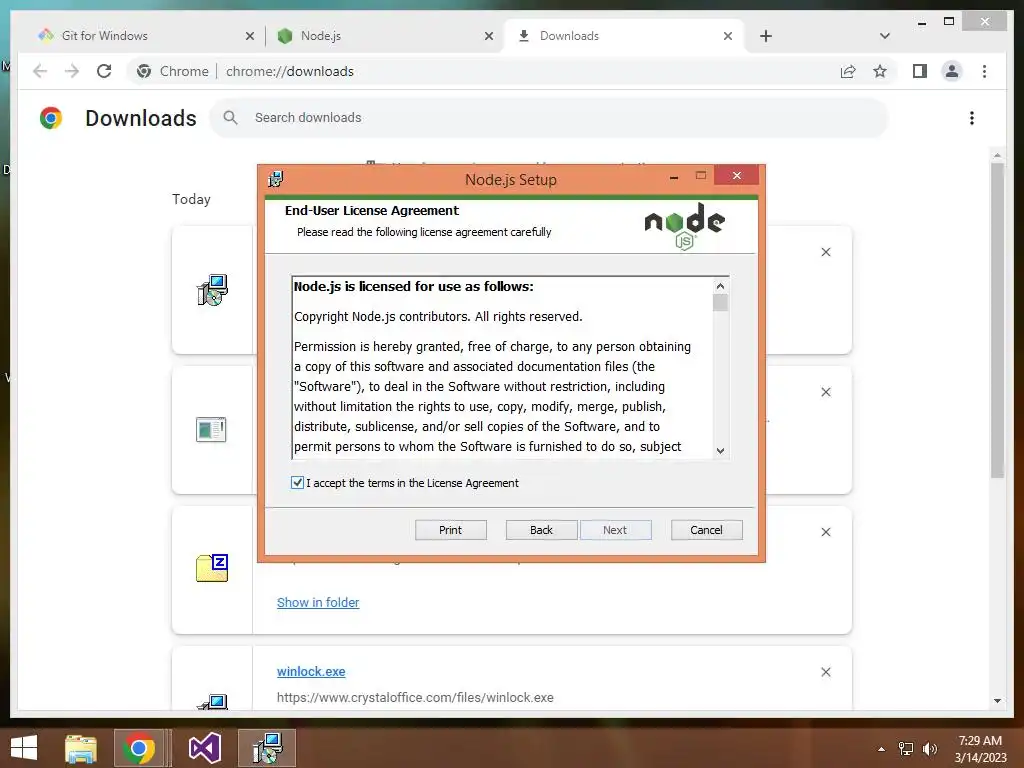Click the Chrome logo beside Downloads heading
This screenshot has width=1024, height=768.
pyautogui.click(x=51, y=118)
